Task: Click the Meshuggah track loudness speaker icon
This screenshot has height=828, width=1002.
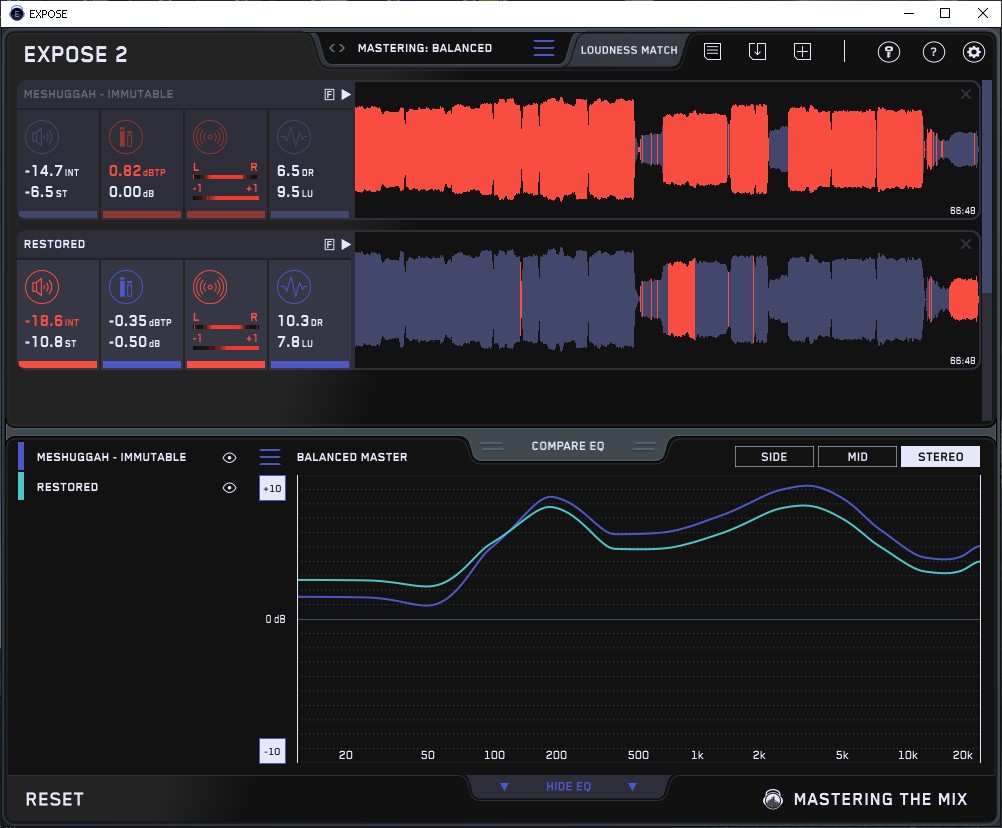Action: coord(42,137)
